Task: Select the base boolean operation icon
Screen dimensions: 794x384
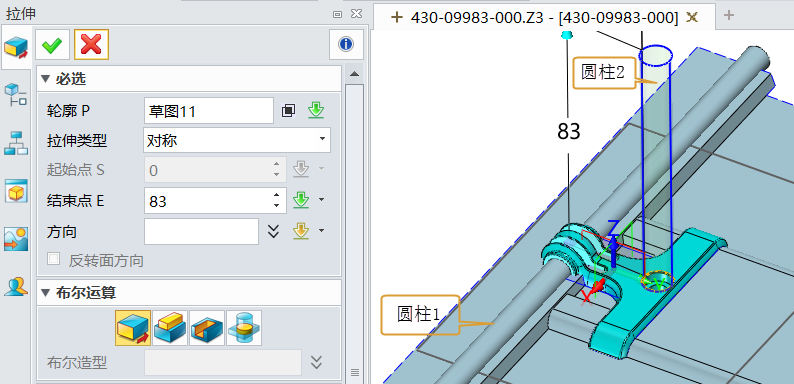Action: point(133,328)
